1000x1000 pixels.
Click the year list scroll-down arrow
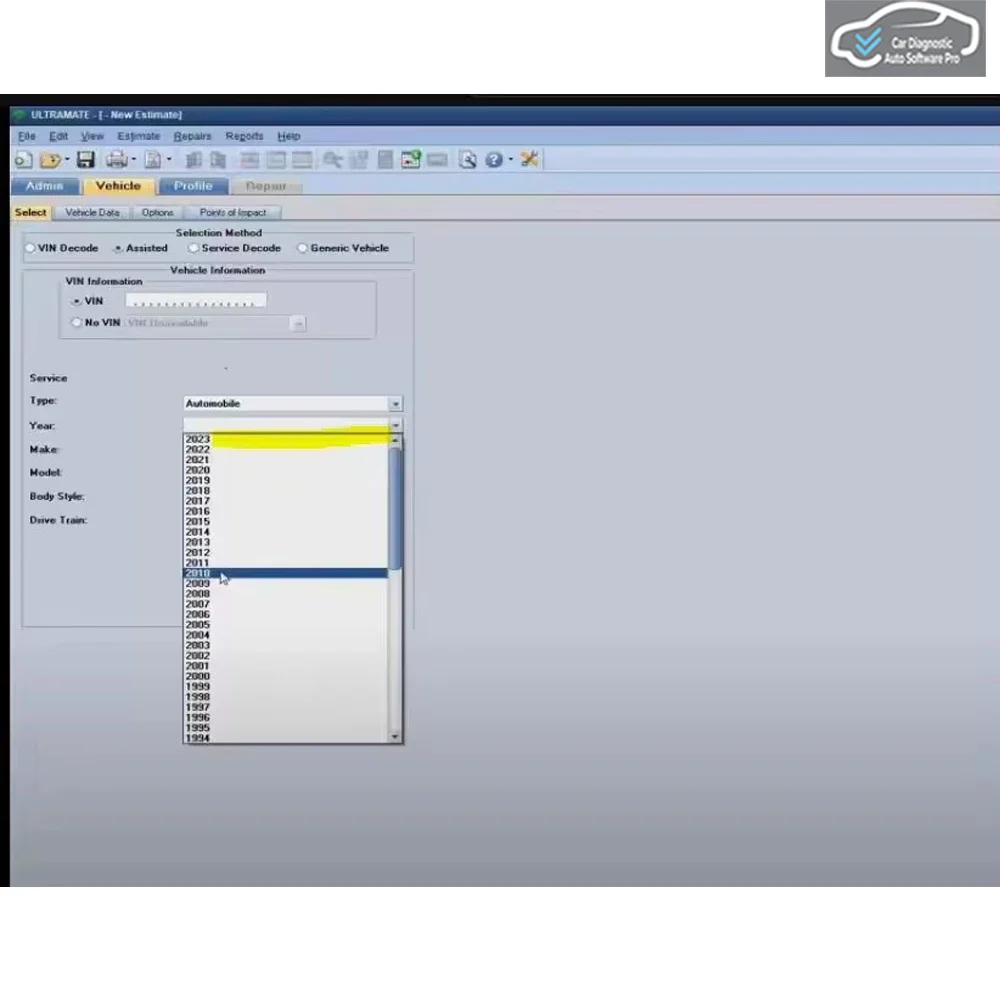[x=395, y=737]
